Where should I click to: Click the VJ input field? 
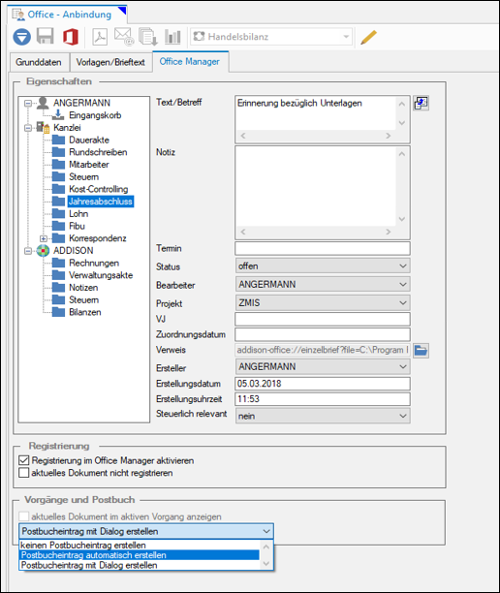pyautogui.click(x=322, y=319)
